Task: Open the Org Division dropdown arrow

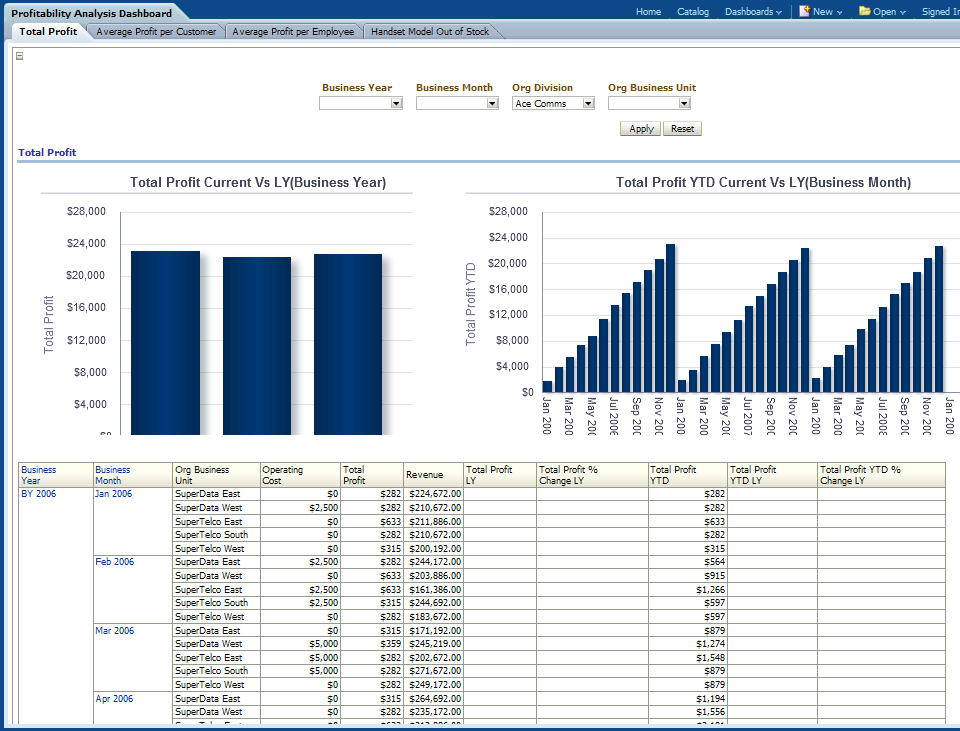Action: click(x=588, y=103)
